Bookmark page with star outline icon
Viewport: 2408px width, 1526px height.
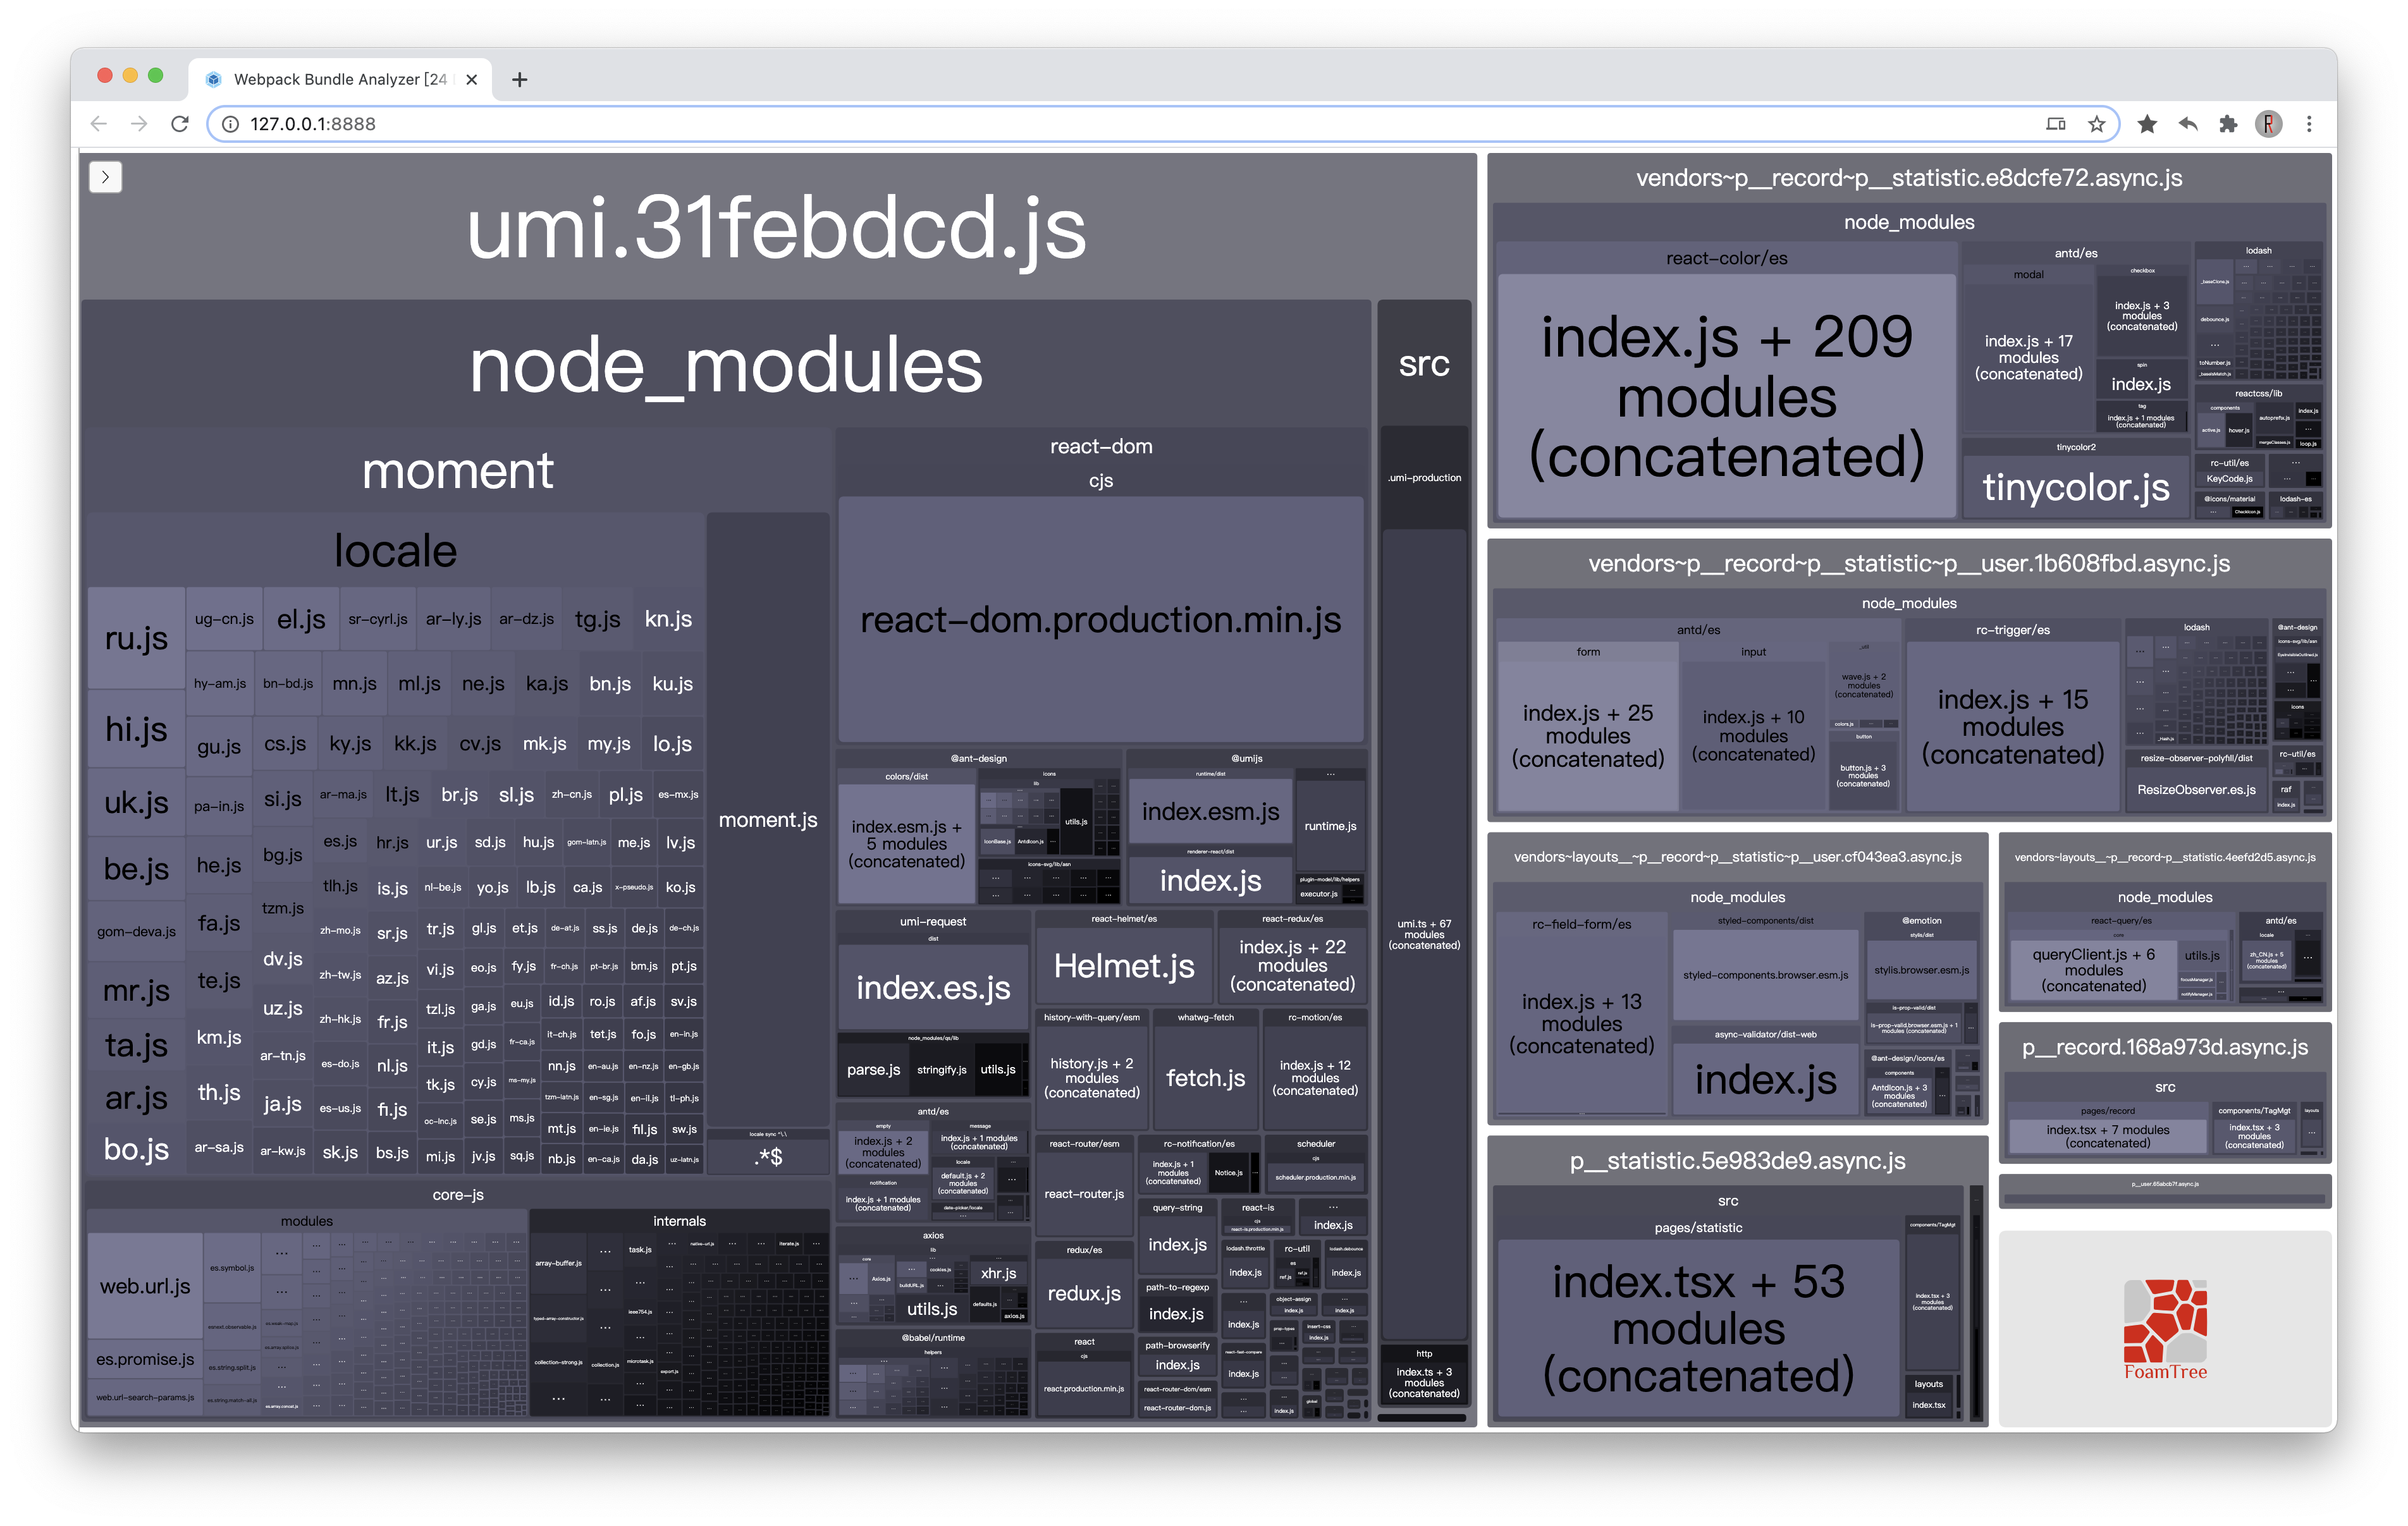click(x=2096, y=124)
